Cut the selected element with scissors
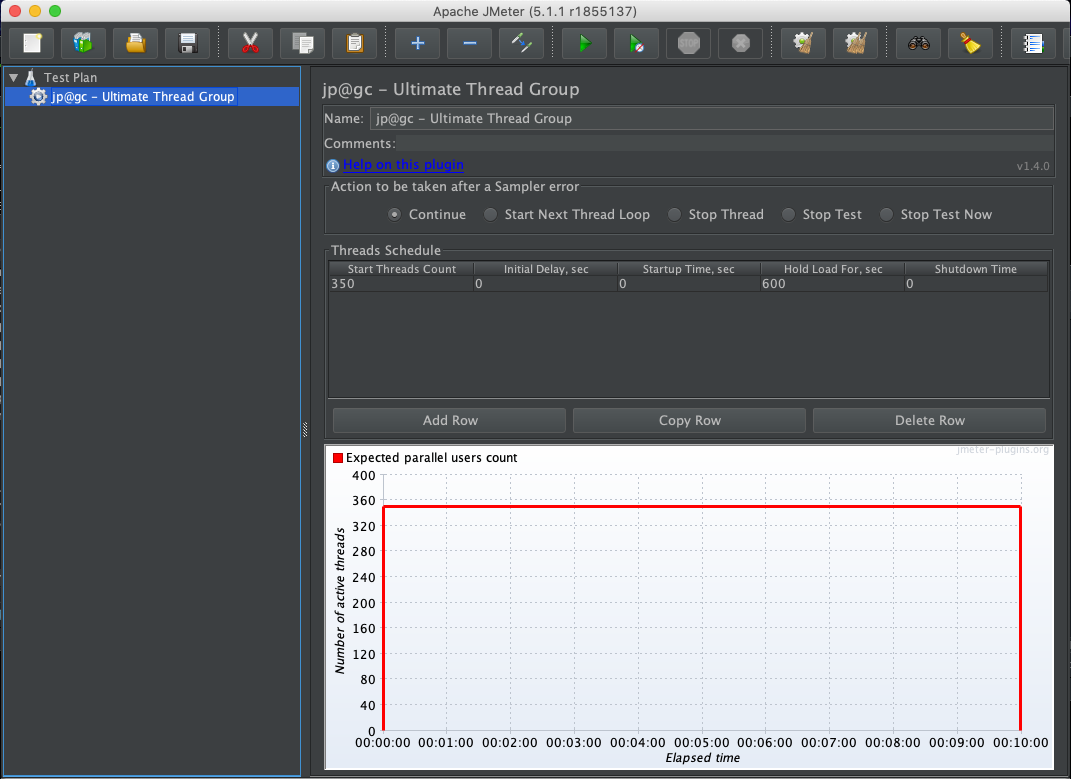 click(x=251, y=43)
